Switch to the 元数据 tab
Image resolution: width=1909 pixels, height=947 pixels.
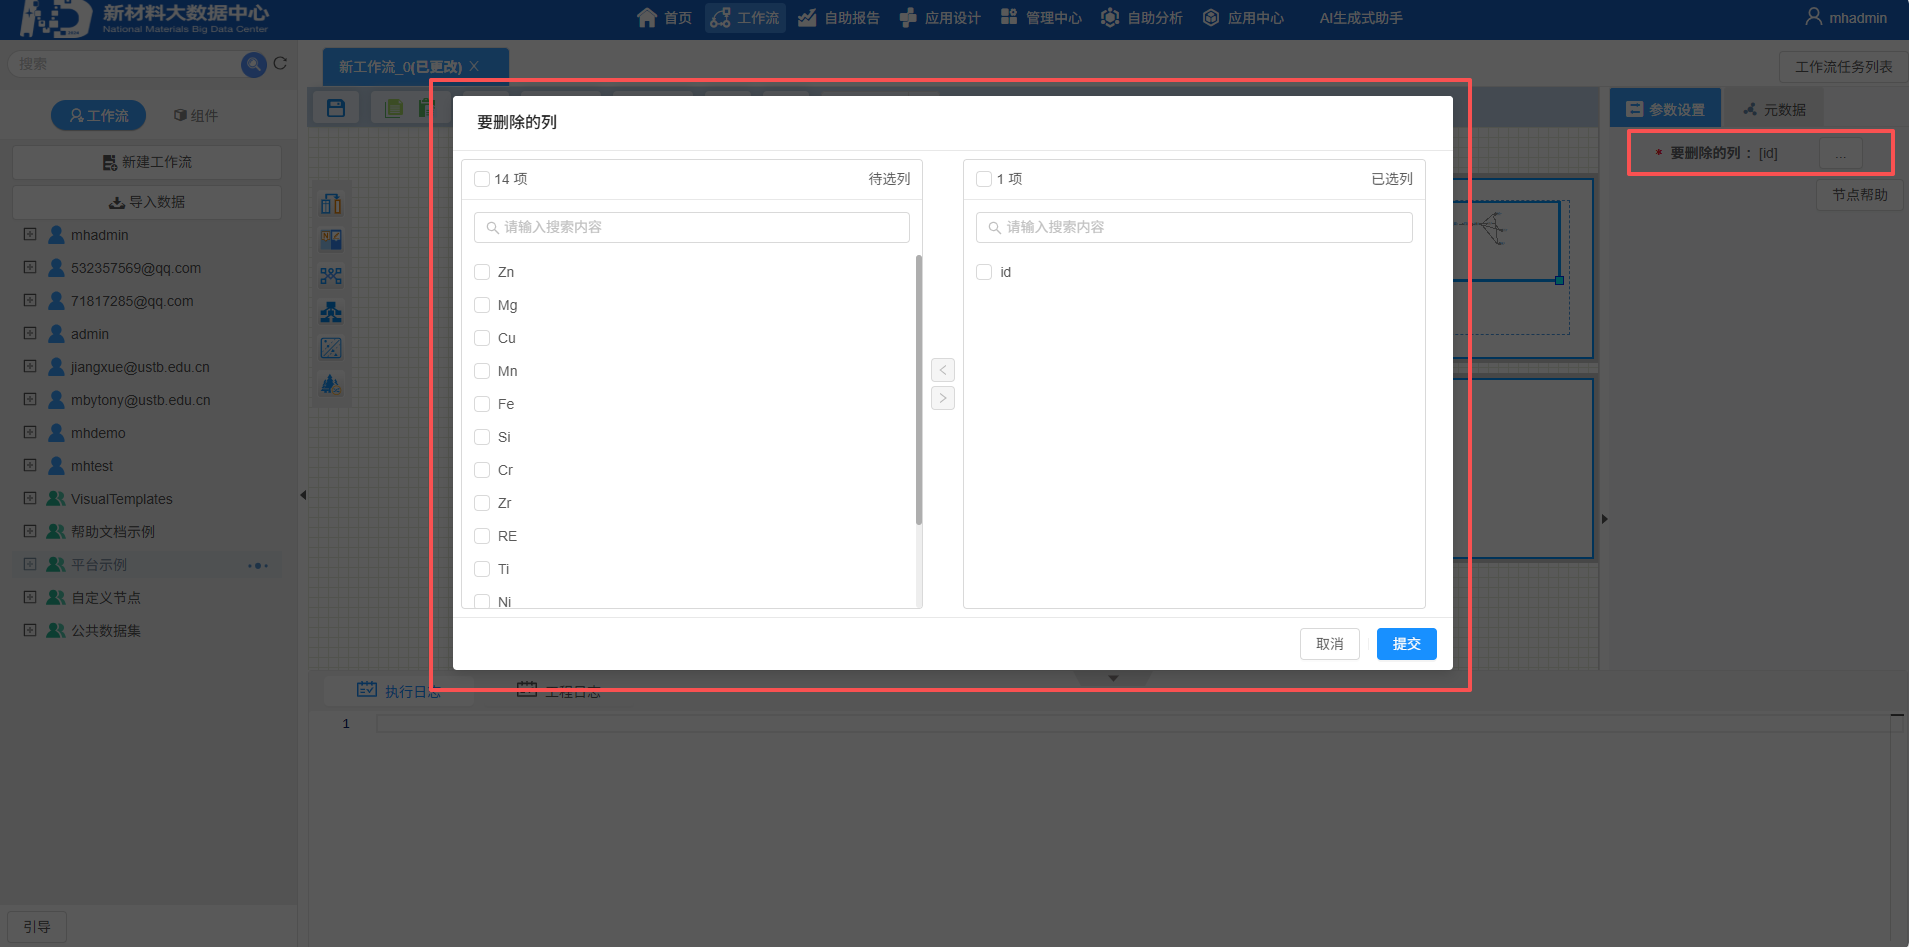[x=1774, y=109]
